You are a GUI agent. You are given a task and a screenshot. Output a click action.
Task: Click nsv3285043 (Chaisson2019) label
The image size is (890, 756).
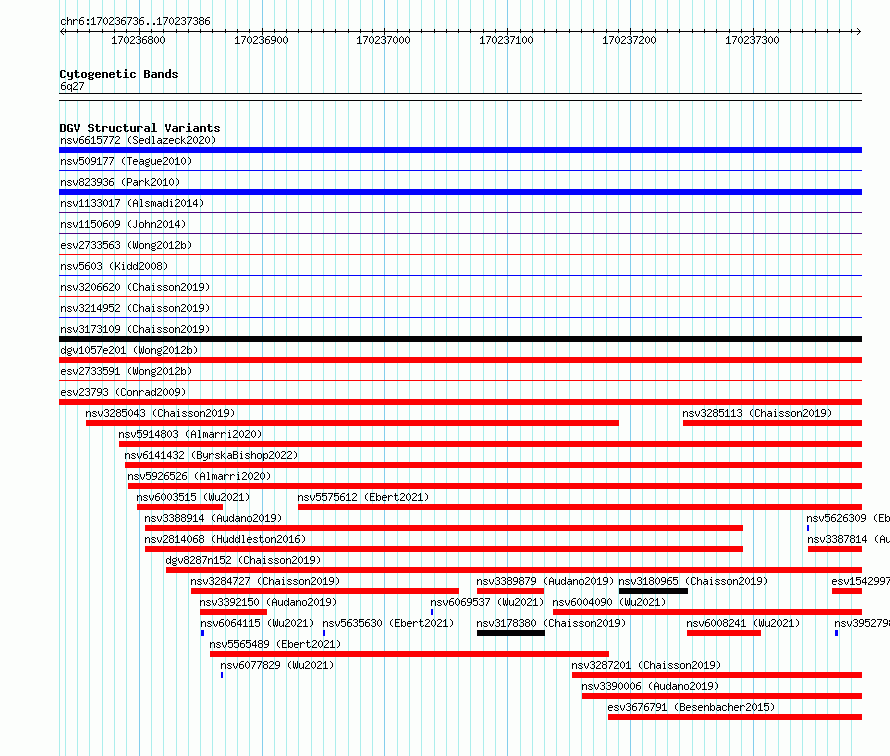160,413
